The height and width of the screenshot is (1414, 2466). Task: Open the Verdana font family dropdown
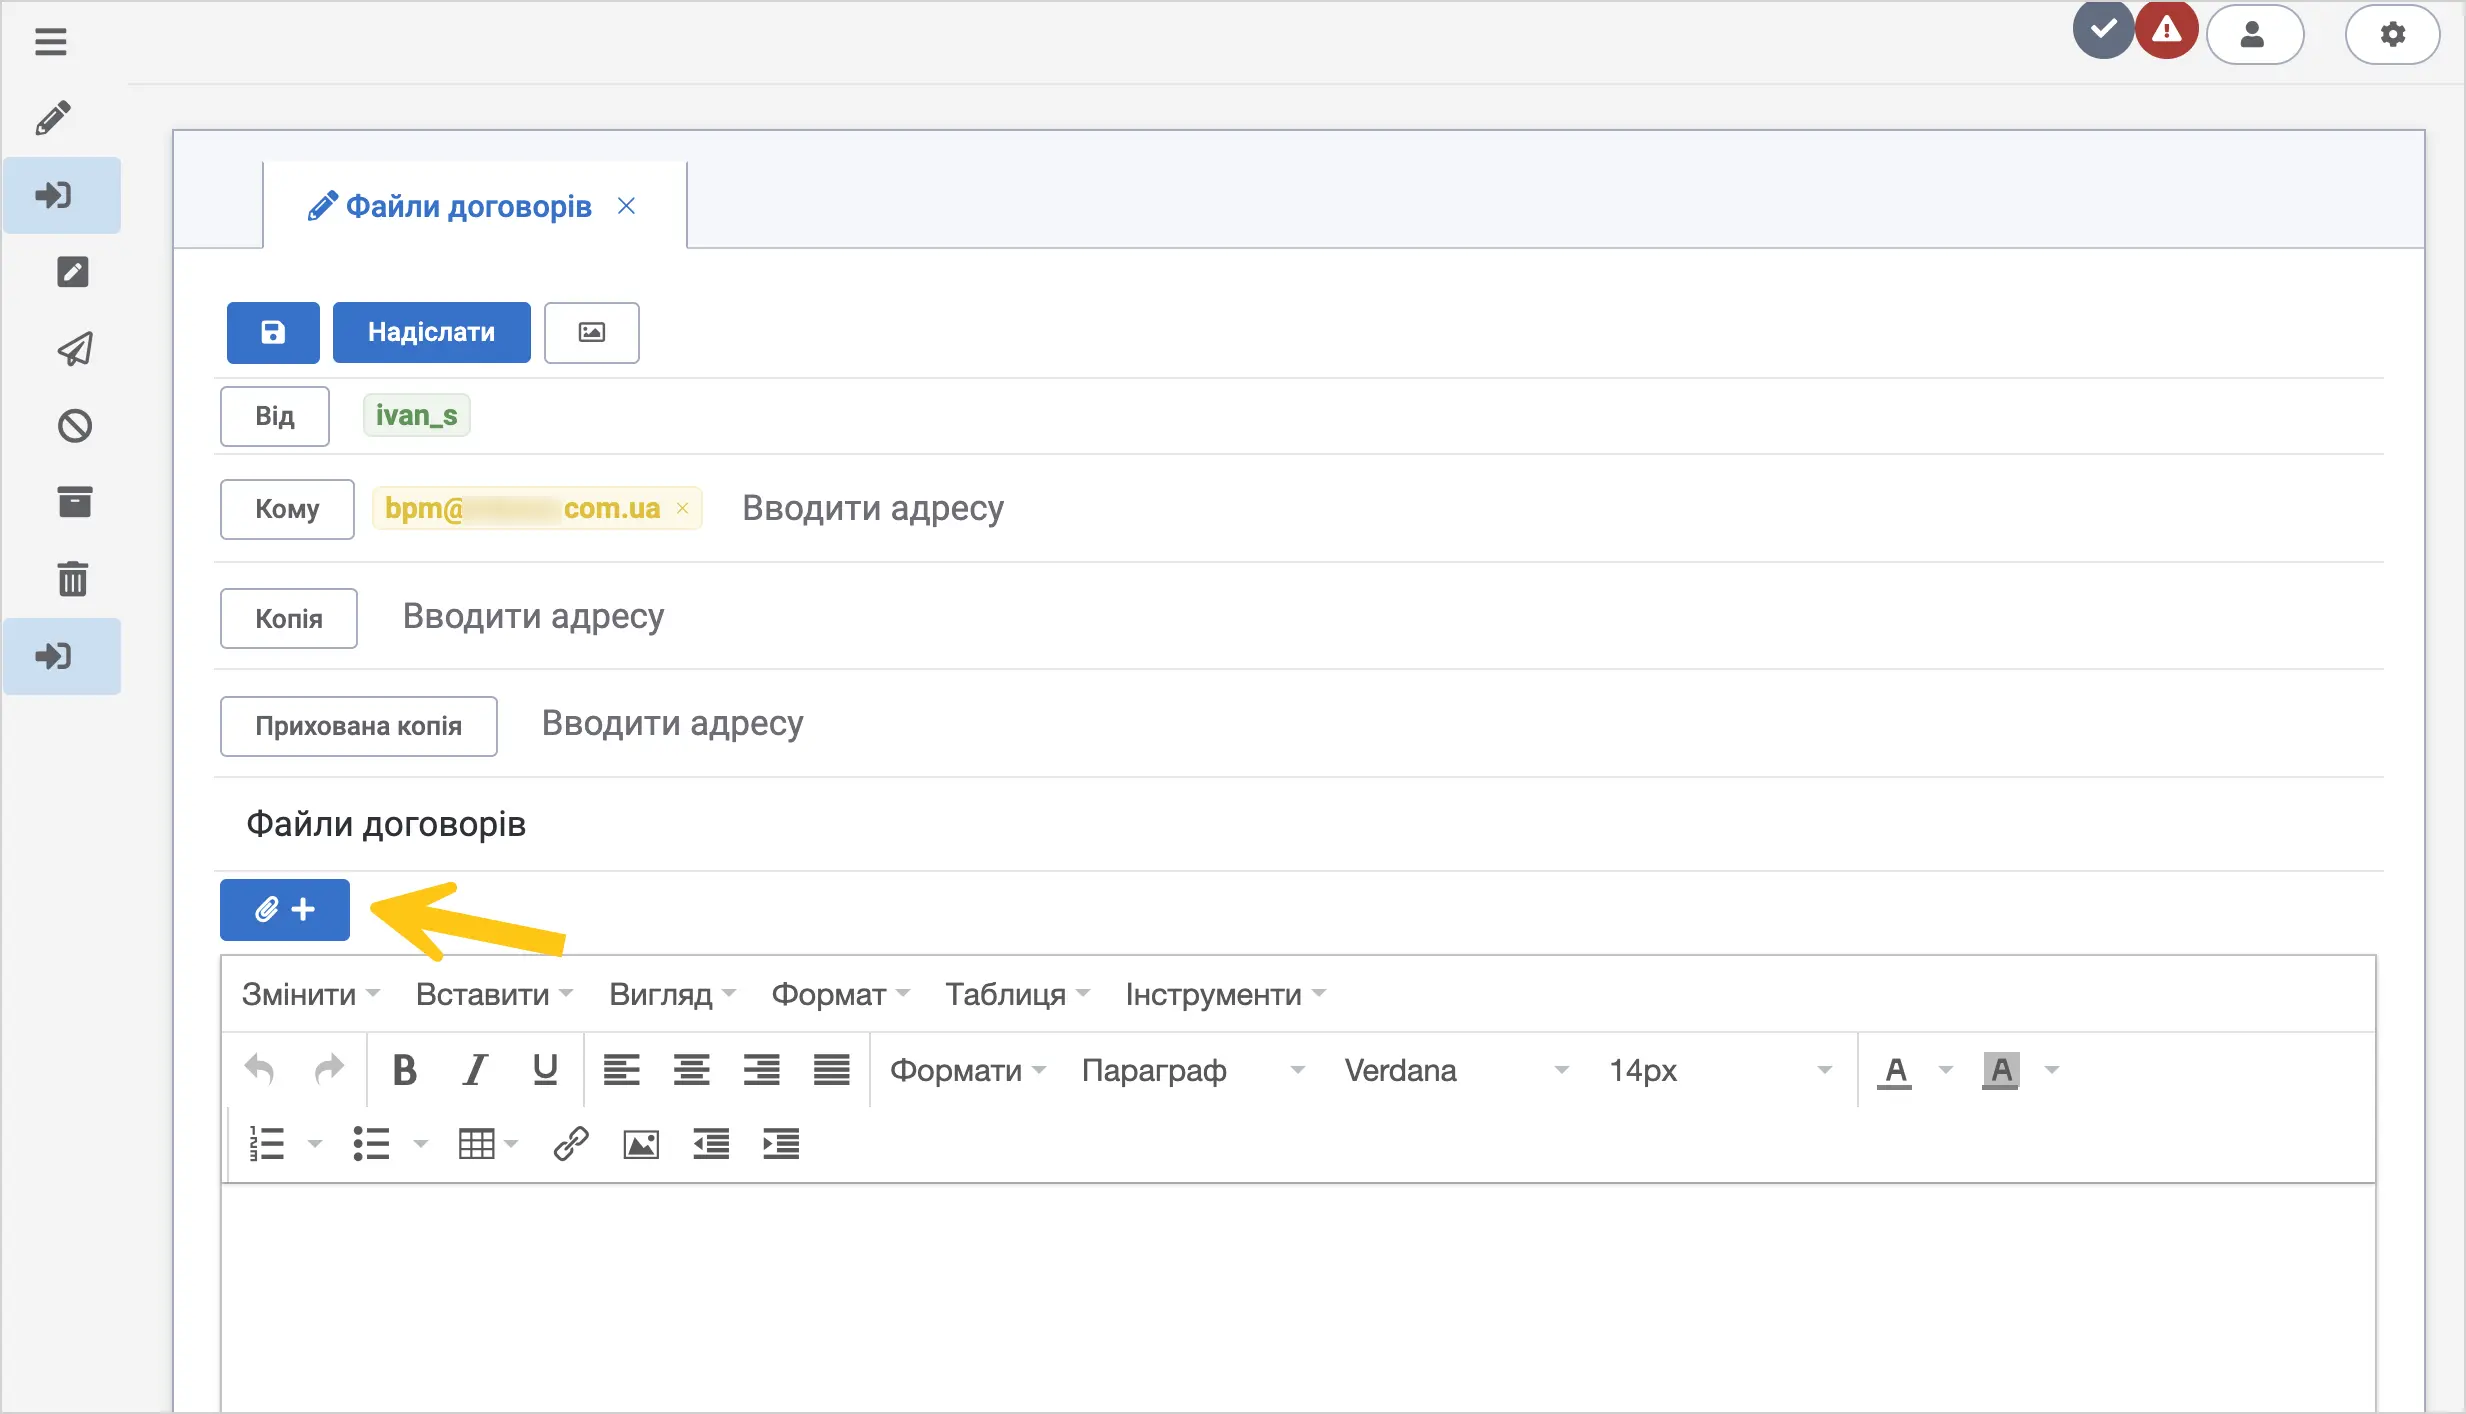coord(1456,1070)
